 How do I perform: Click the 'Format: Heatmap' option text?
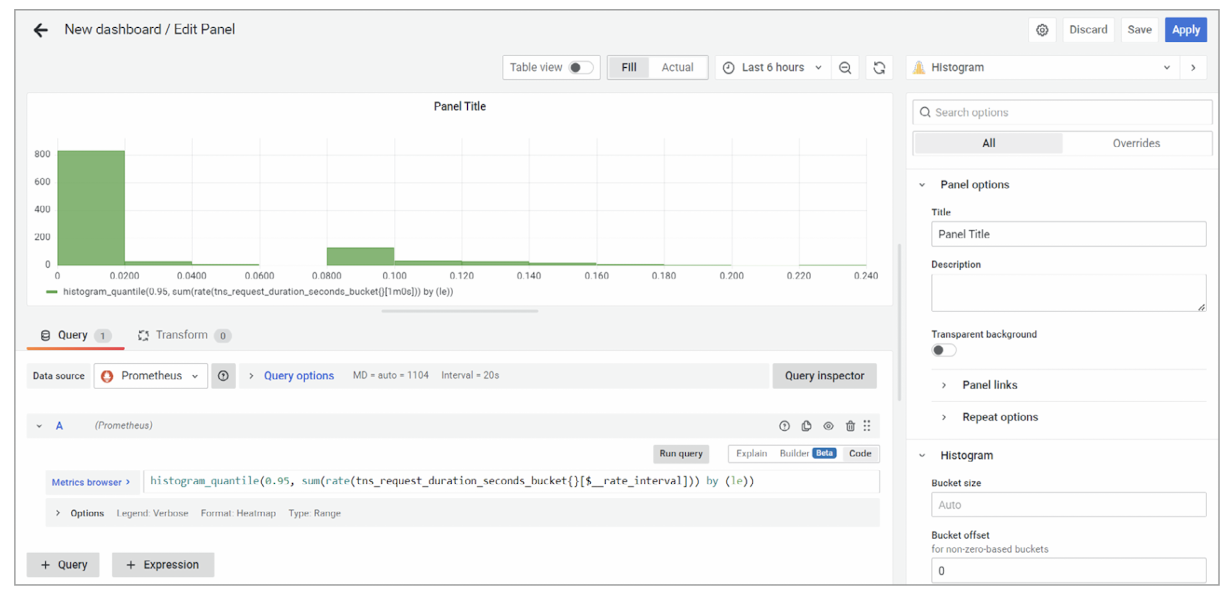pyautogui.click(x=239, y=513)
